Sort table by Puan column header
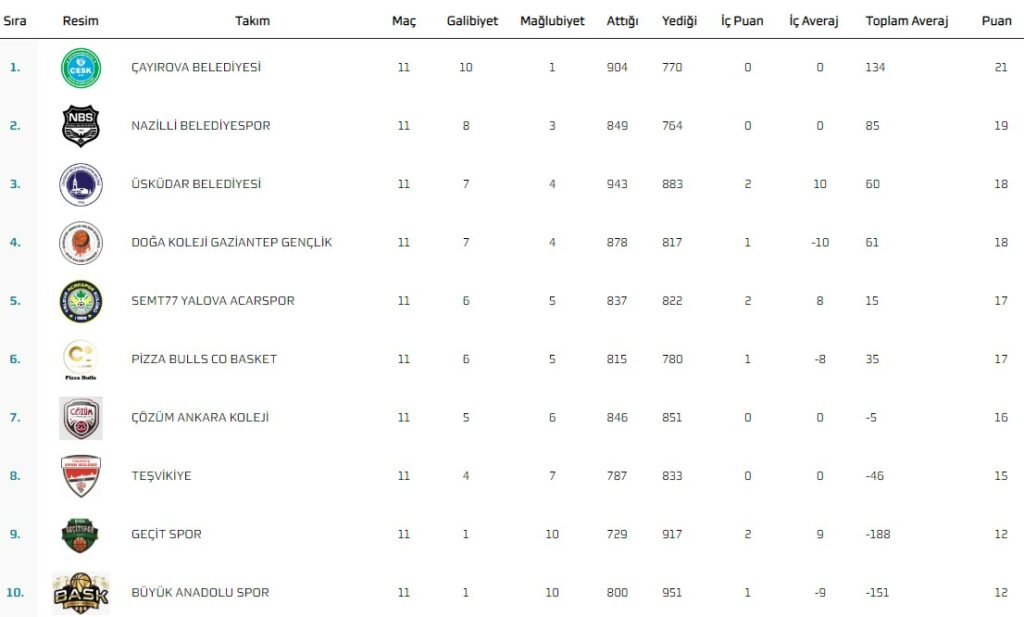Image resolution: width=1024 pixels, height=617 pixels. (996, 21)
